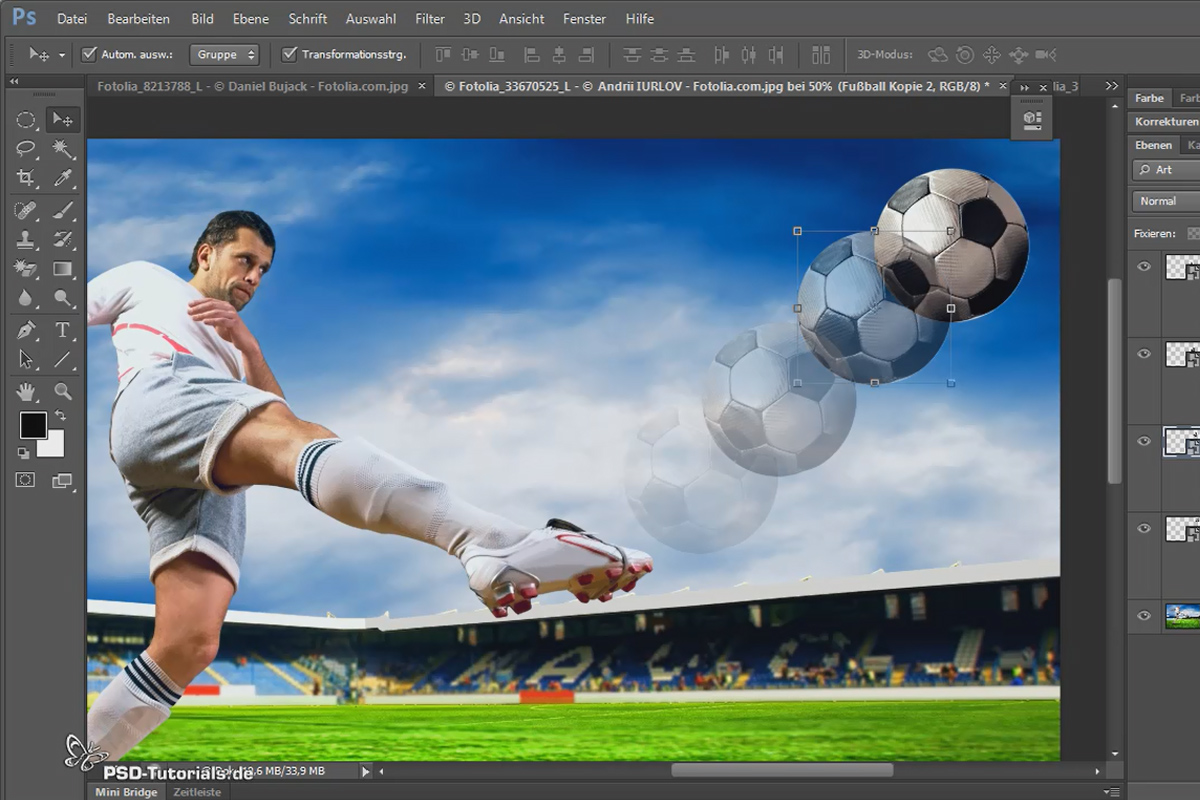Screen dimensions: 1200x800
Task: Select the Magic Wand tool
Action: coord(63,149)
